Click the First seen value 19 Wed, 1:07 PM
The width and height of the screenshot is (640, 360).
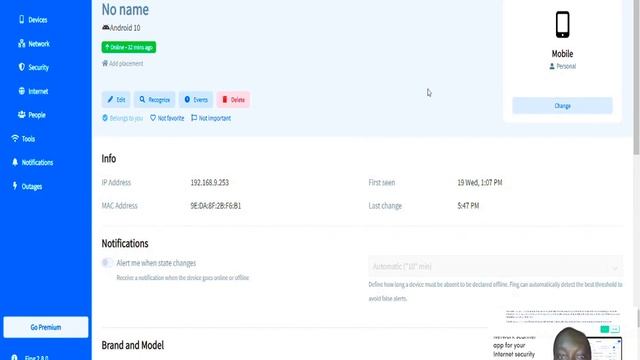pos(480,182)
